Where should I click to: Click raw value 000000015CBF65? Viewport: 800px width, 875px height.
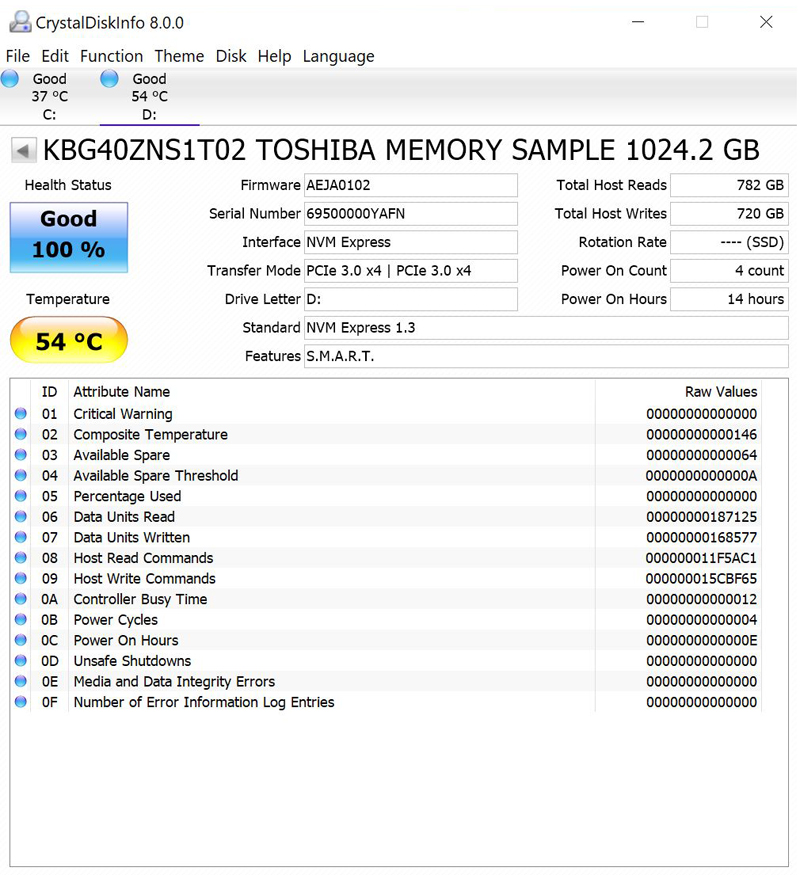pos(701,579)
